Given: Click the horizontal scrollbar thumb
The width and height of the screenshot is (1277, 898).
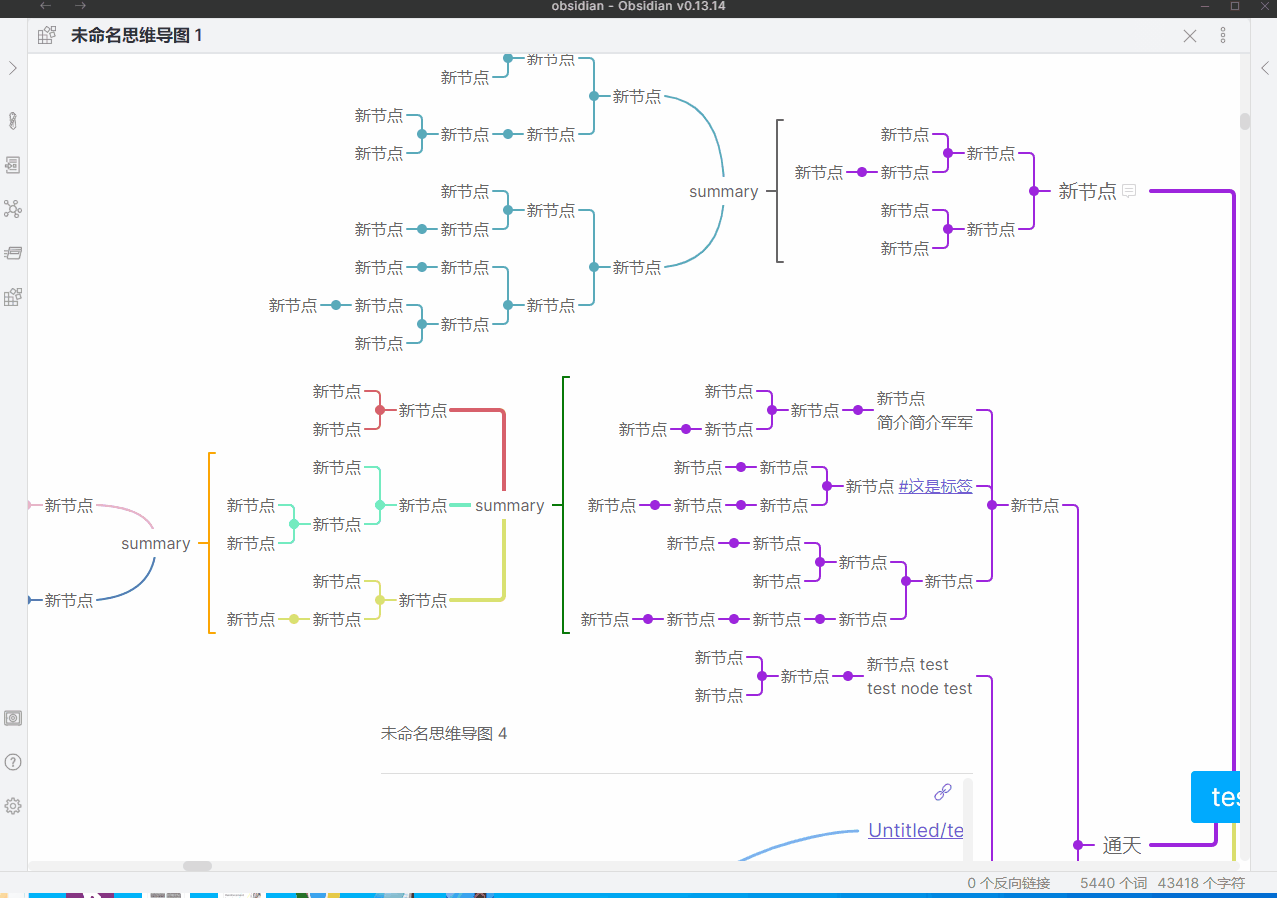Looking at the screenshot, I should pos(197,866).
